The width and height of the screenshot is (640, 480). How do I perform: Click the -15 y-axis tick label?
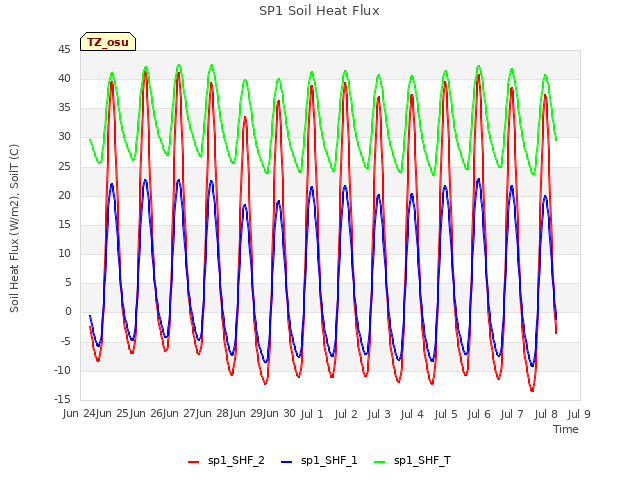[x=63, y=399]
